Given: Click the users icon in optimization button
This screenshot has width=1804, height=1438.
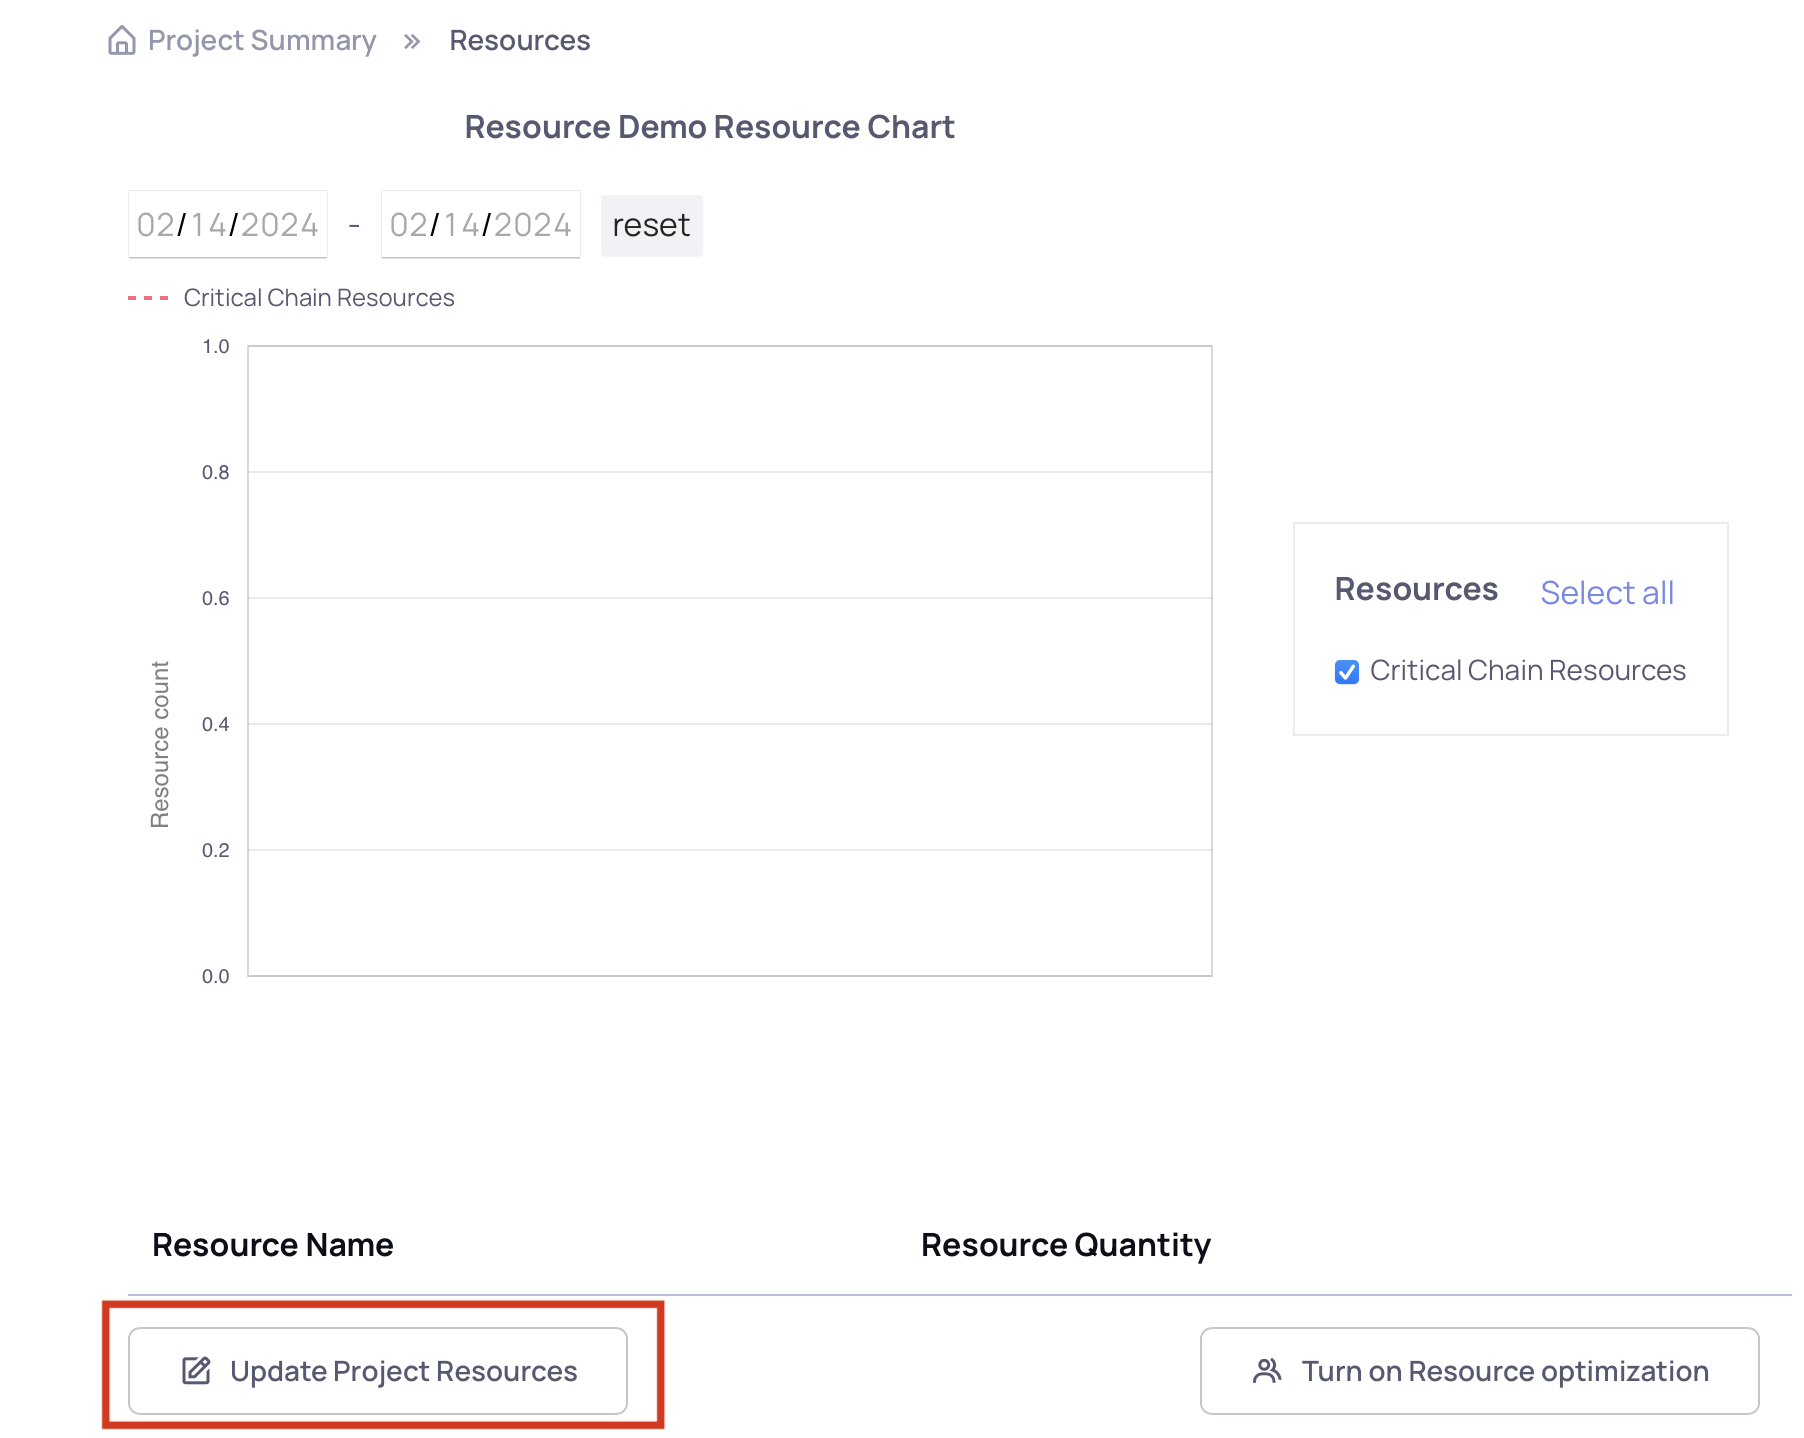Looking at the screenshot, I should tap(1267, 1371).
